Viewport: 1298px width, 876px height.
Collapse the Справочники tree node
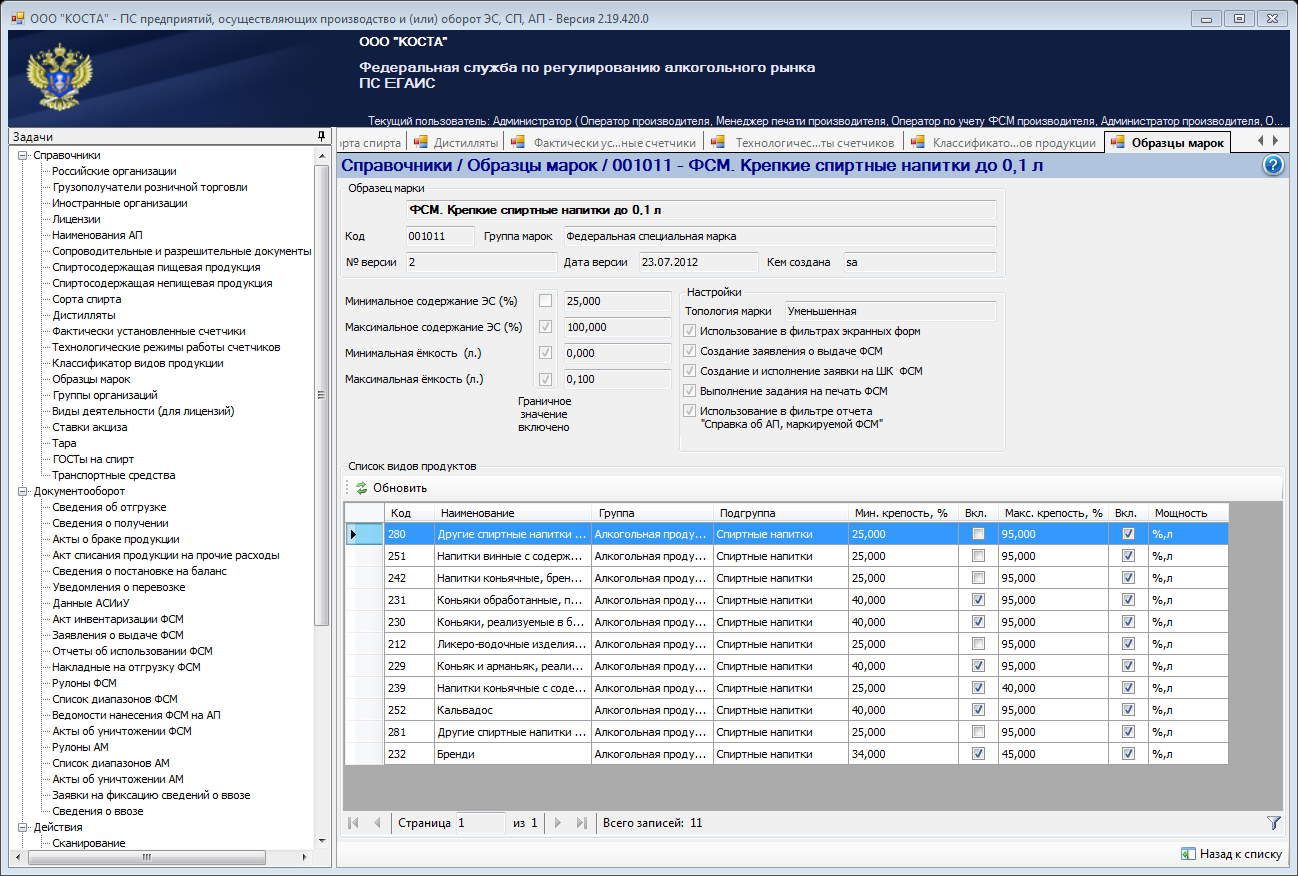pyautogui.click(x=22, y=155)
